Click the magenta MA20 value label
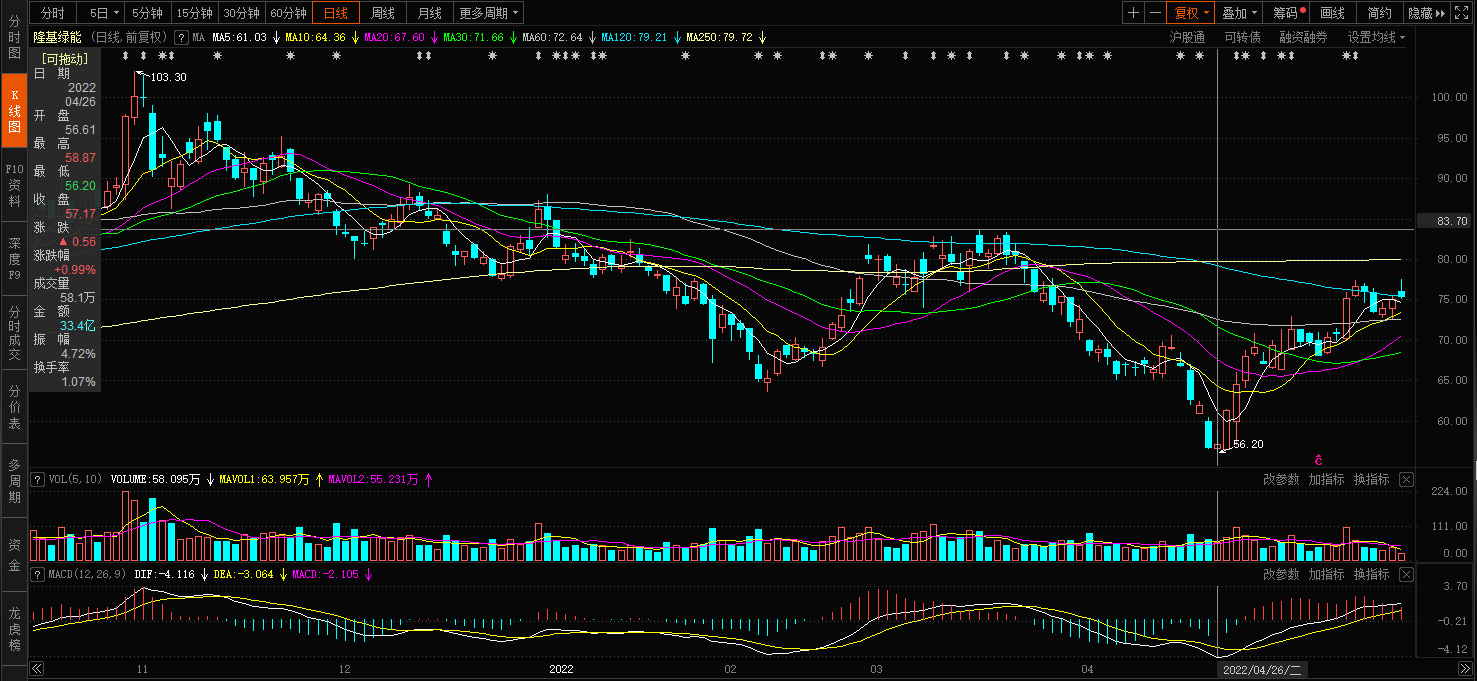This screenshot has height=681, width=1477. click(394, 37)
